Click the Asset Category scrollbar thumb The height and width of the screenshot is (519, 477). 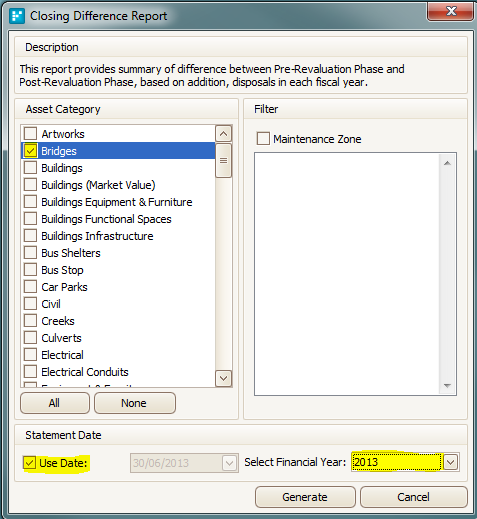(223, 161)
